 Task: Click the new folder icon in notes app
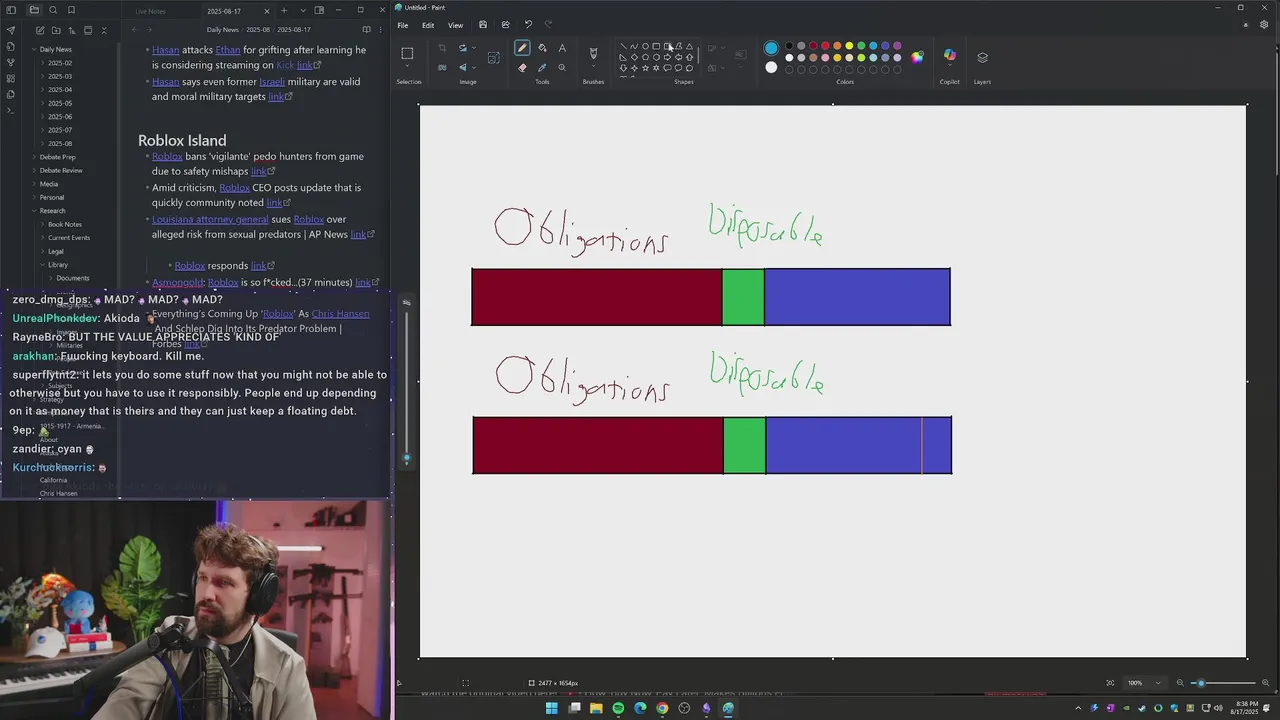click(x=55, y=30)
